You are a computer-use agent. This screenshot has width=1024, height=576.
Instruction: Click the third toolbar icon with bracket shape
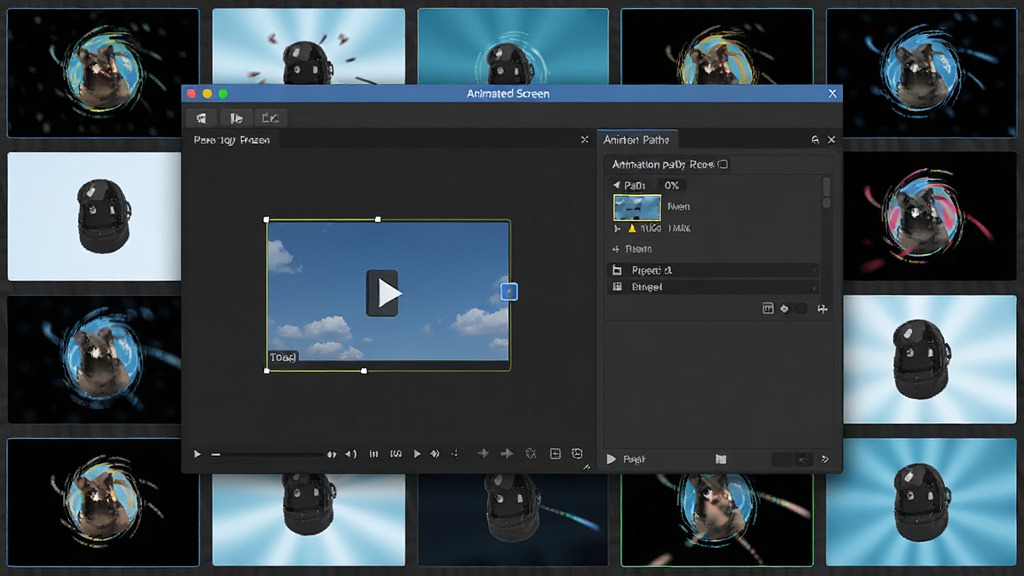click(x=270, y=118)
